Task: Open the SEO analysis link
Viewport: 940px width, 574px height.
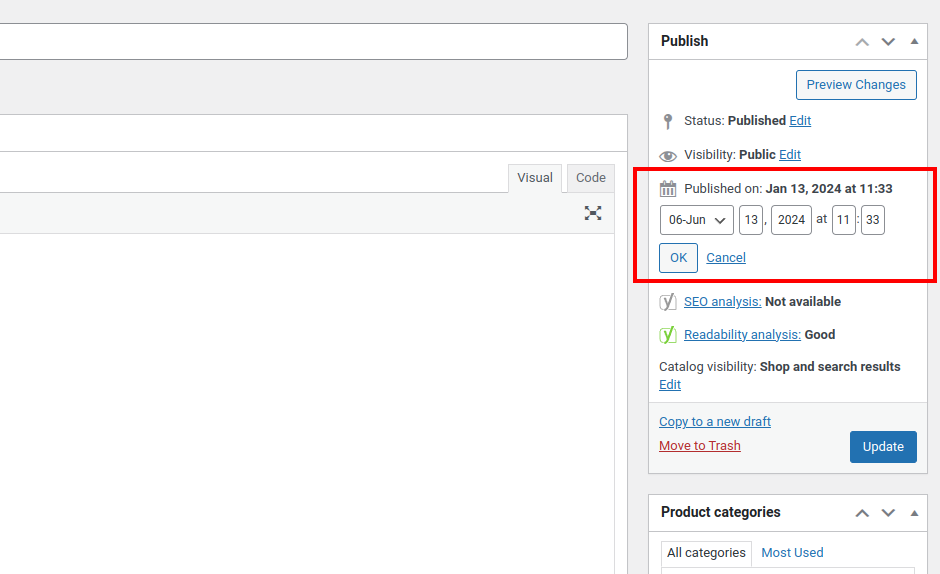Action: (722, 302)
